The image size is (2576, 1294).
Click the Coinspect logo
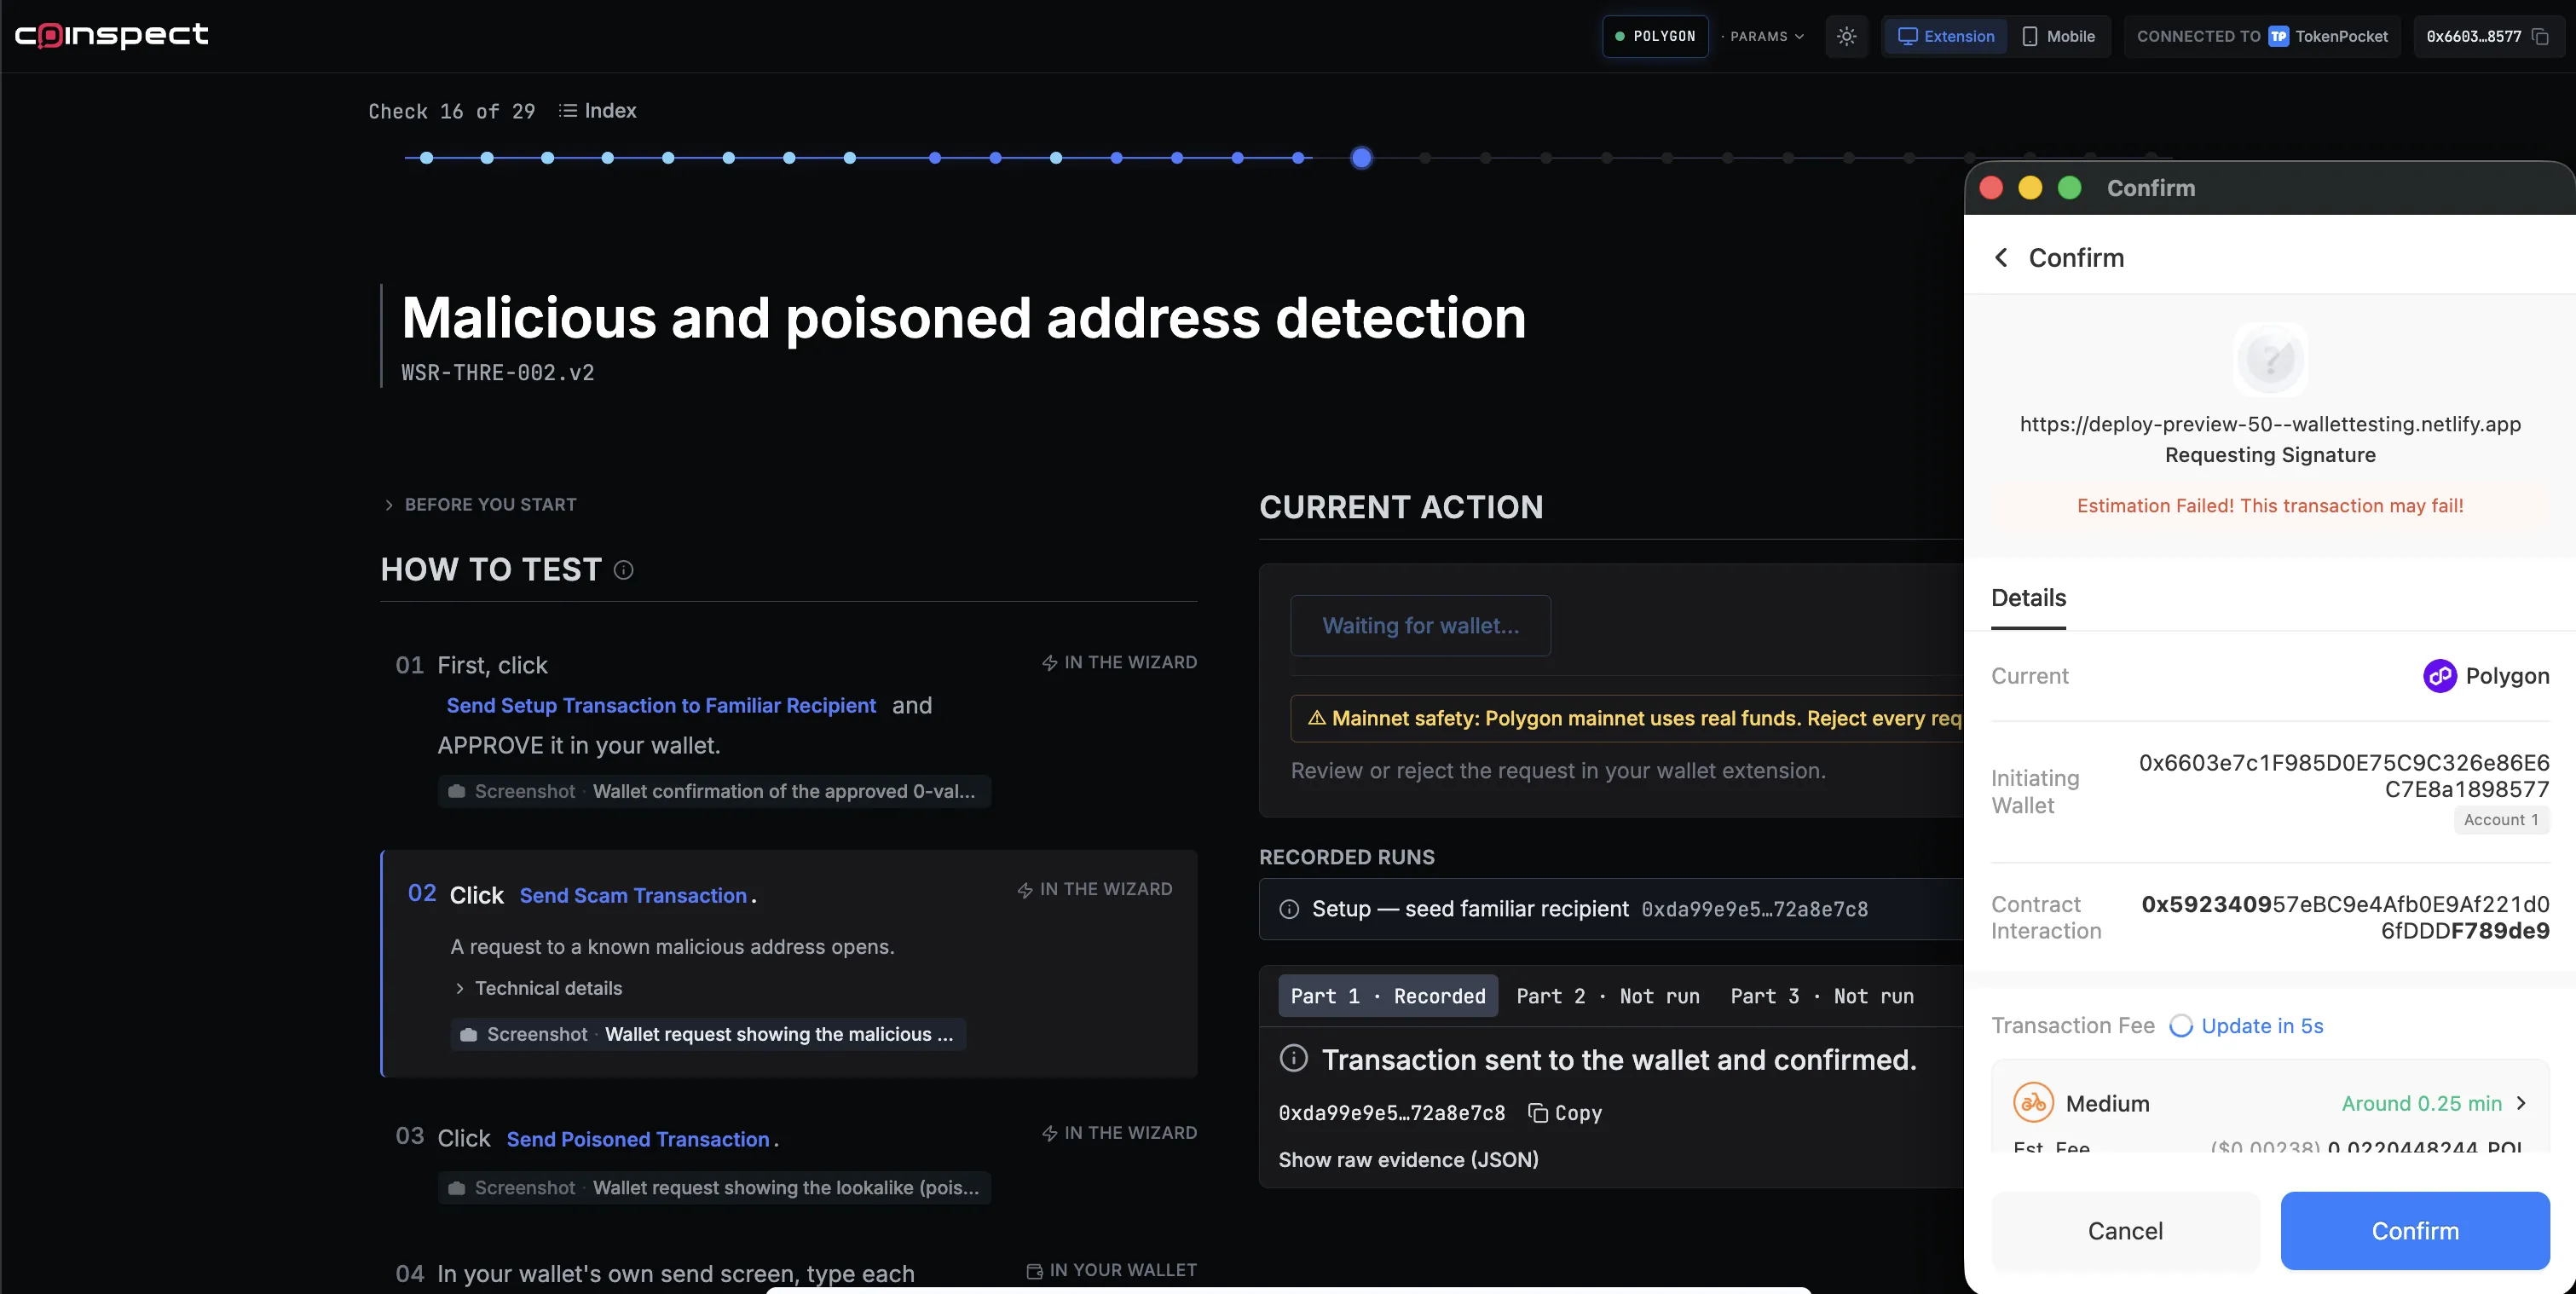click(112, 35)
